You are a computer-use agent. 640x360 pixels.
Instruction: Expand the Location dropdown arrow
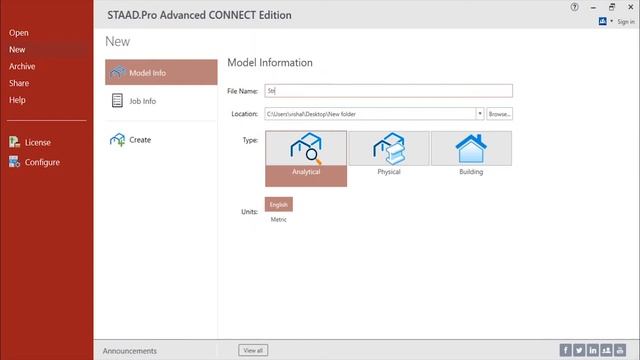coord(480,114)
